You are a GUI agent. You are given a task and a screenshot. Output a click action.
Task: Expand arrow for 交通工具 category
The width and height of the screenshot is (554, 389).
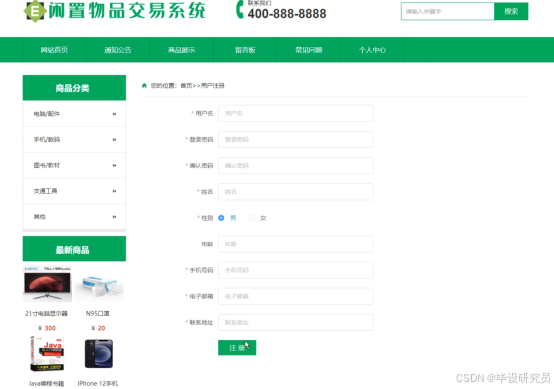114,191
